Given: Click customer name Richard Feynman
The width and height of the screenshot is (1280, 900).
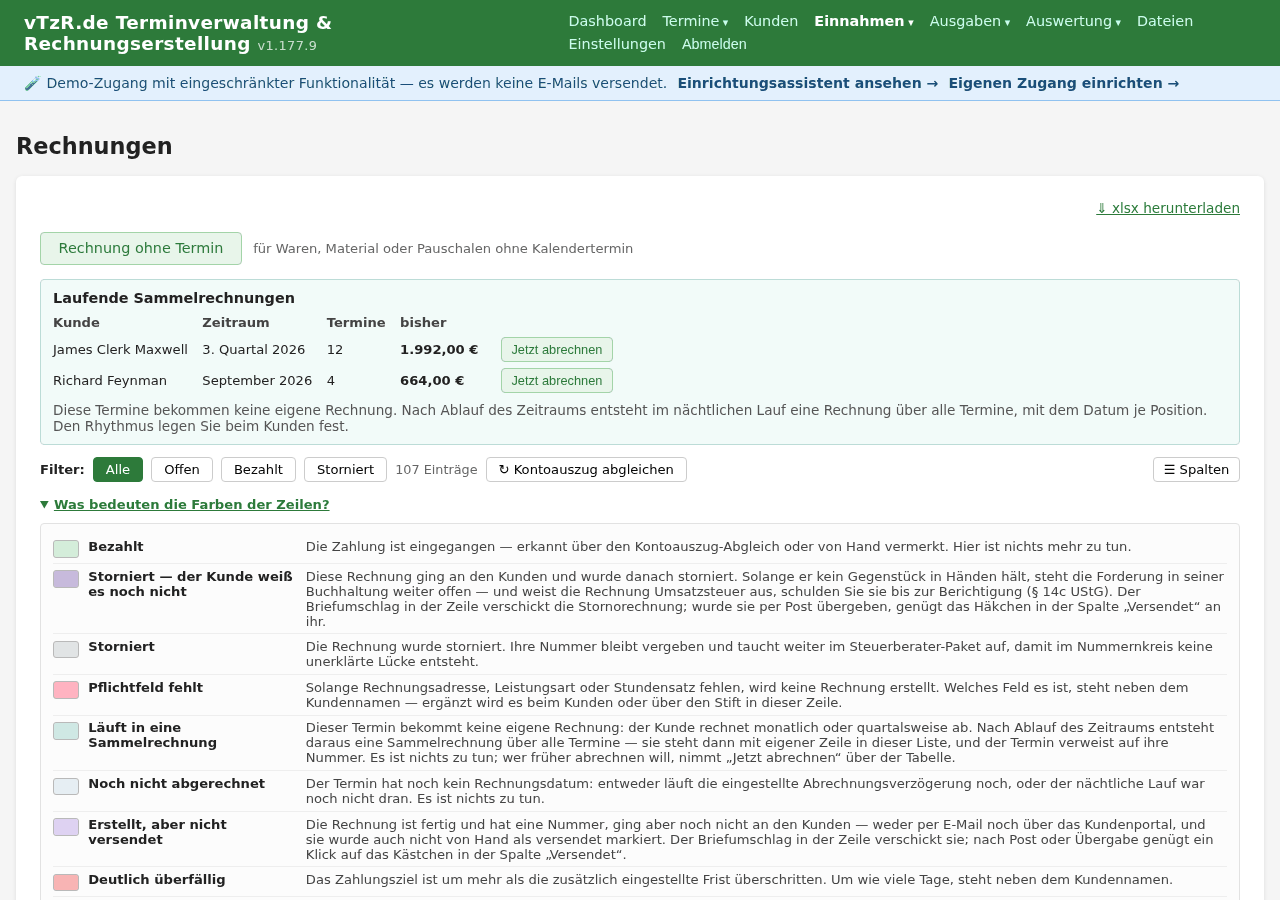Looking at the screenshot, I should [x=110, y=381].
